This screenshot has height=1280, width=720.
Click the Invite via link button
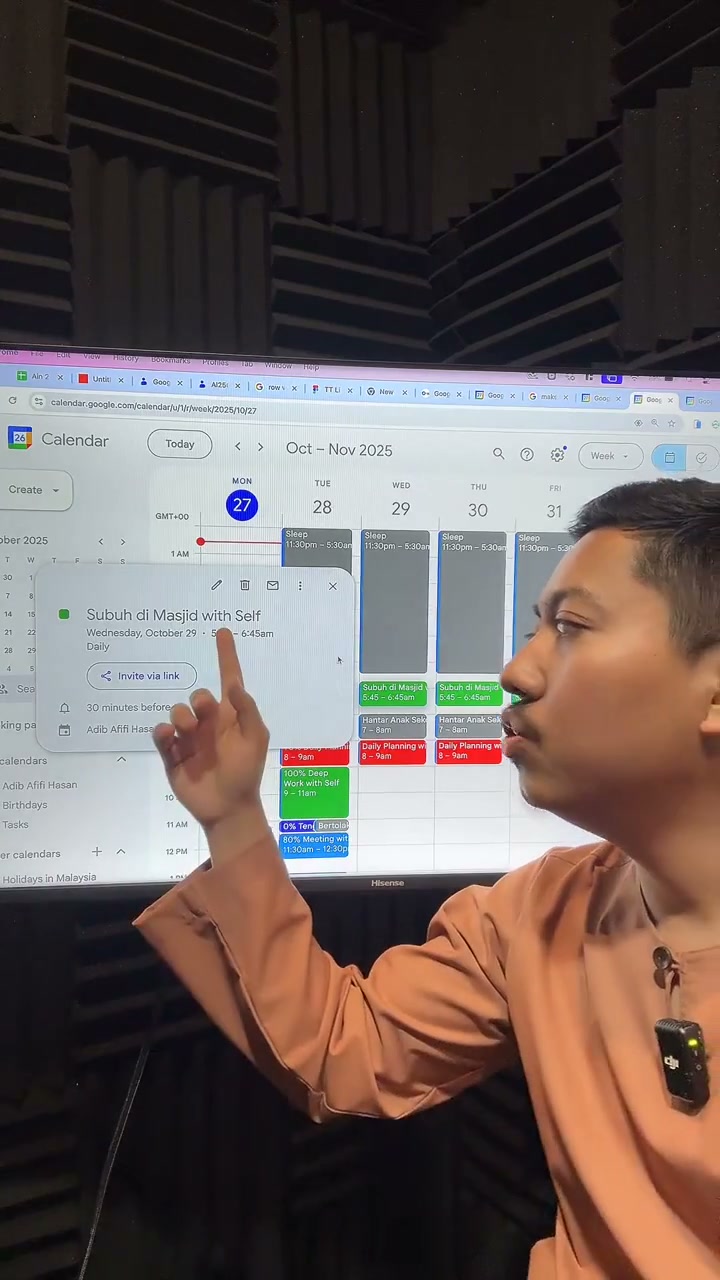[141, 676]
